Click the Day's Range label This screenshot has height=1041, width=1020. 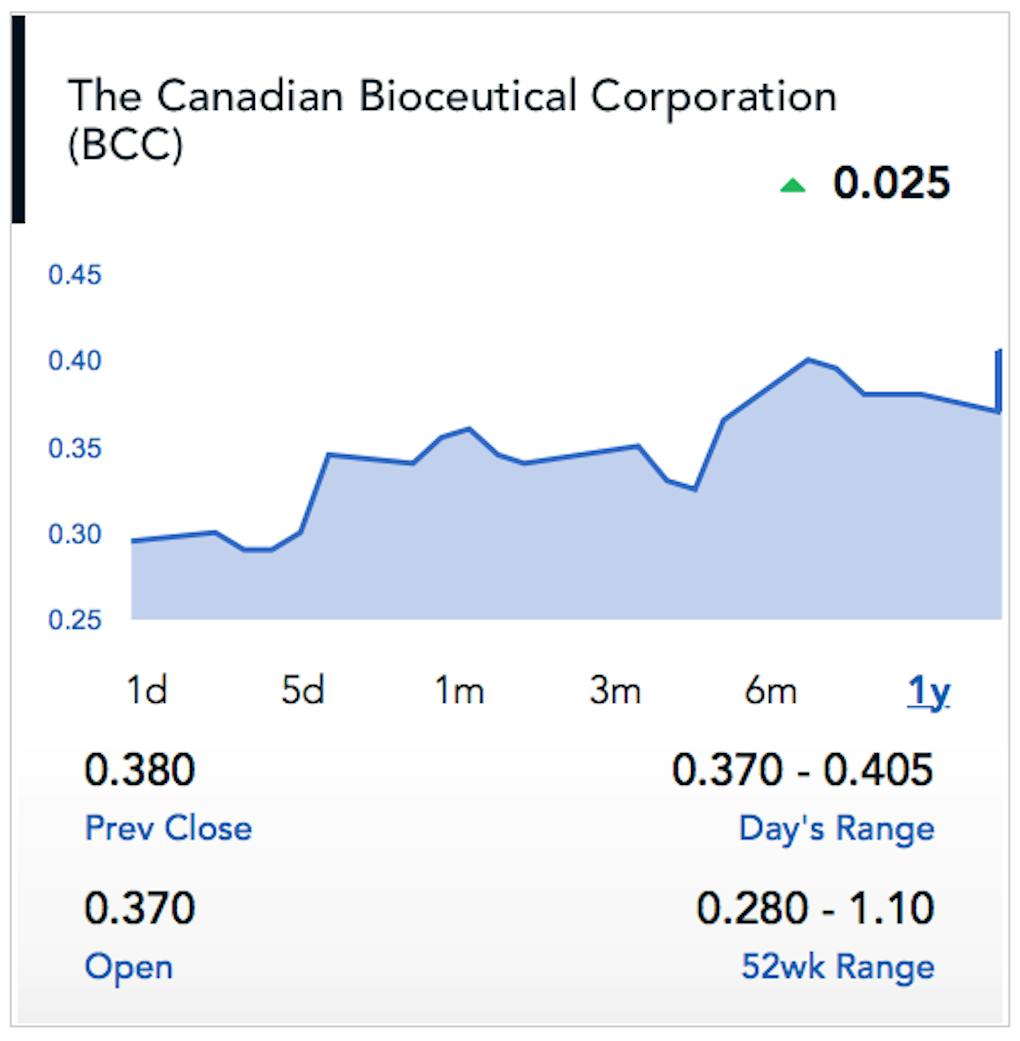point(836,828)
